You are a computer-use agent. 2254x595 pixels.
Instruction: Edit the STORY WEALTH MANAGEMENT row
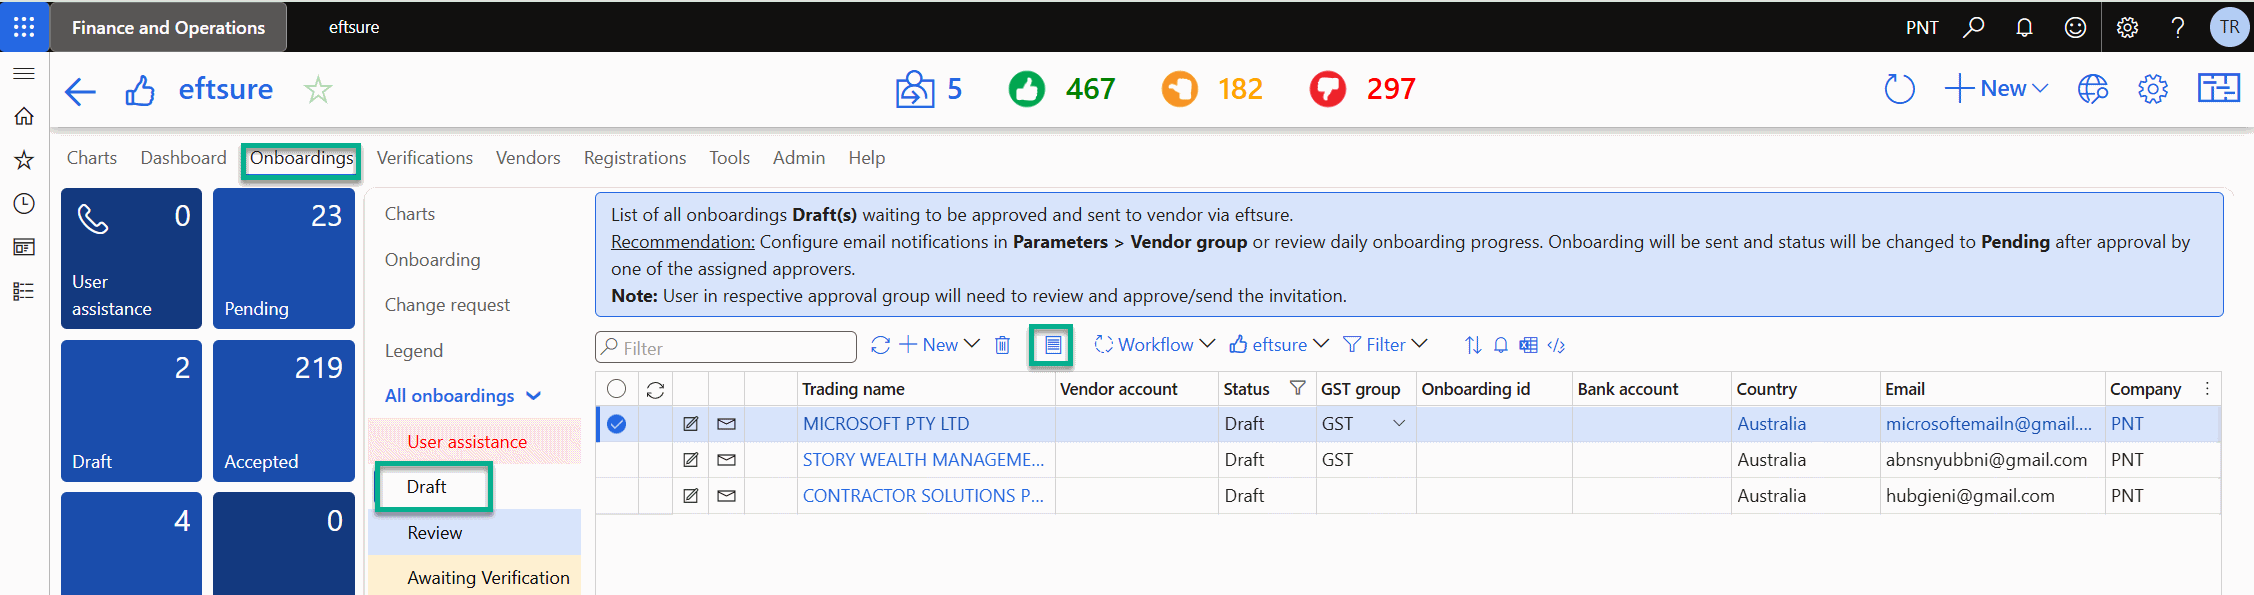tap(690, 460)
